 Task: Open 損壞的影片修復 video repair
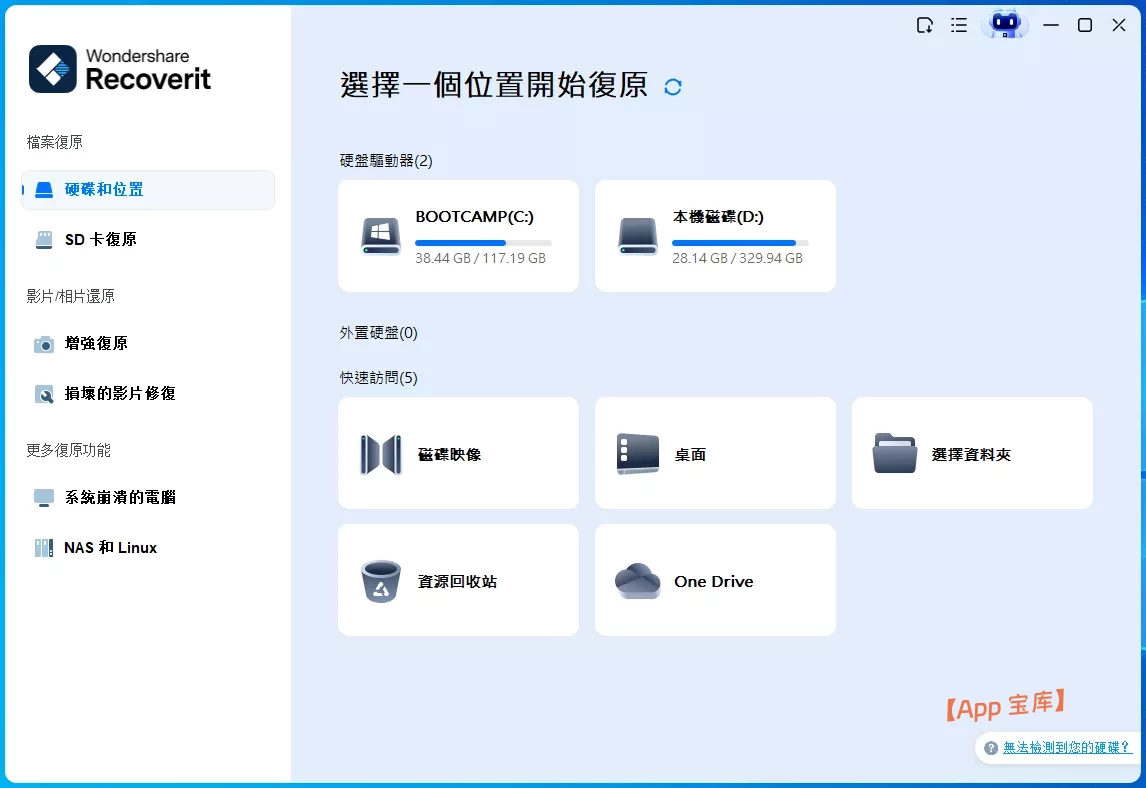pos(148,394)
